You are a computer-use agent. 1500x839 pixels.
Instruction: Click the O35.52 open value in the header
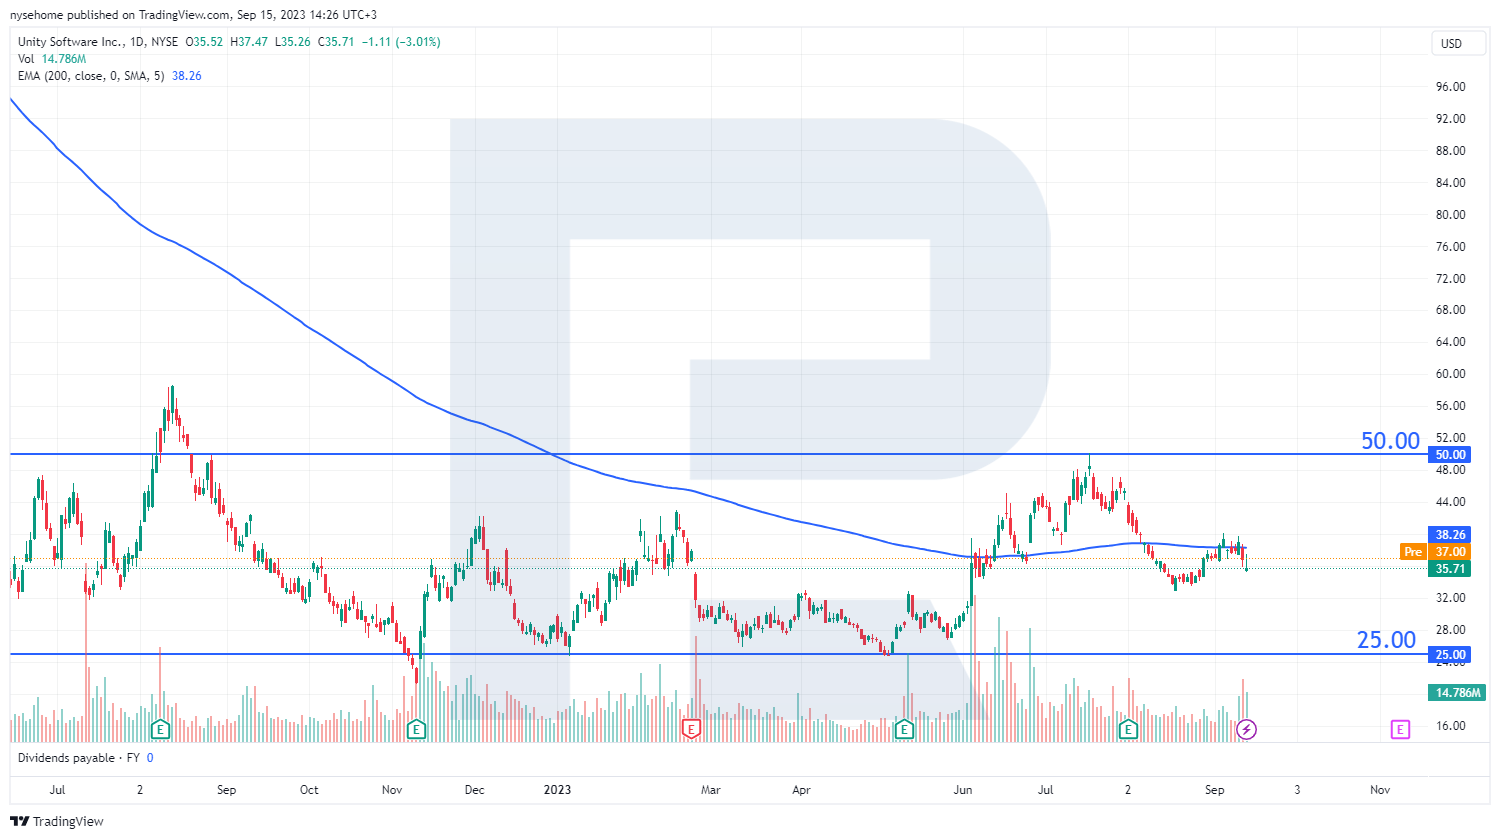coord(204,42)
